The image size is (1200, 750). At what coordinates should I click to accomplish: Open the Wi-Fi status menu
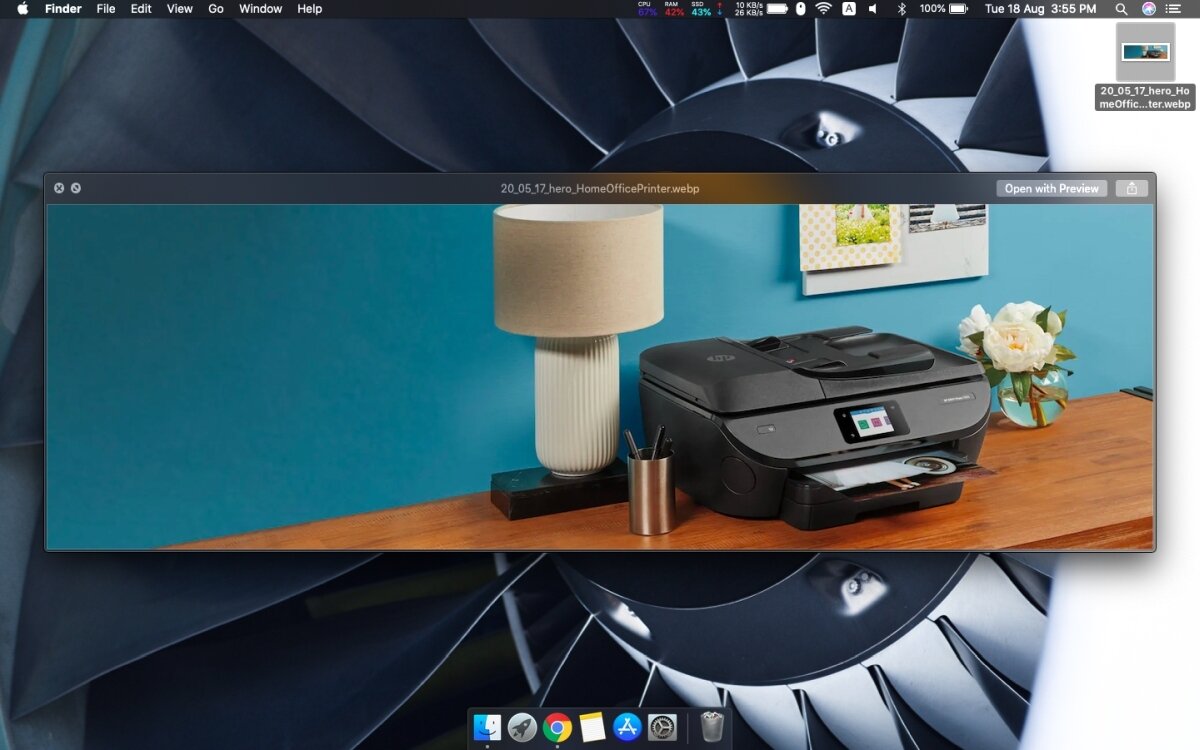pyautogui.click(x=823, y=9)
